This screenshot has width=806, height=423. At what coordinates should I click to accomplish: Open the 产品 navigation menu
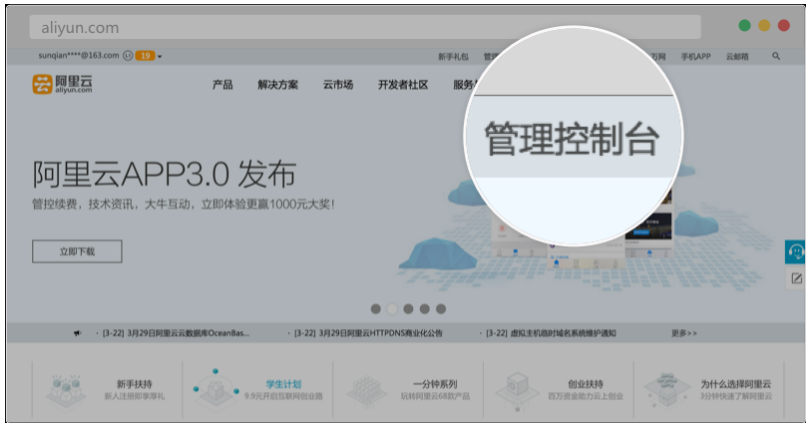pos(222,85)
